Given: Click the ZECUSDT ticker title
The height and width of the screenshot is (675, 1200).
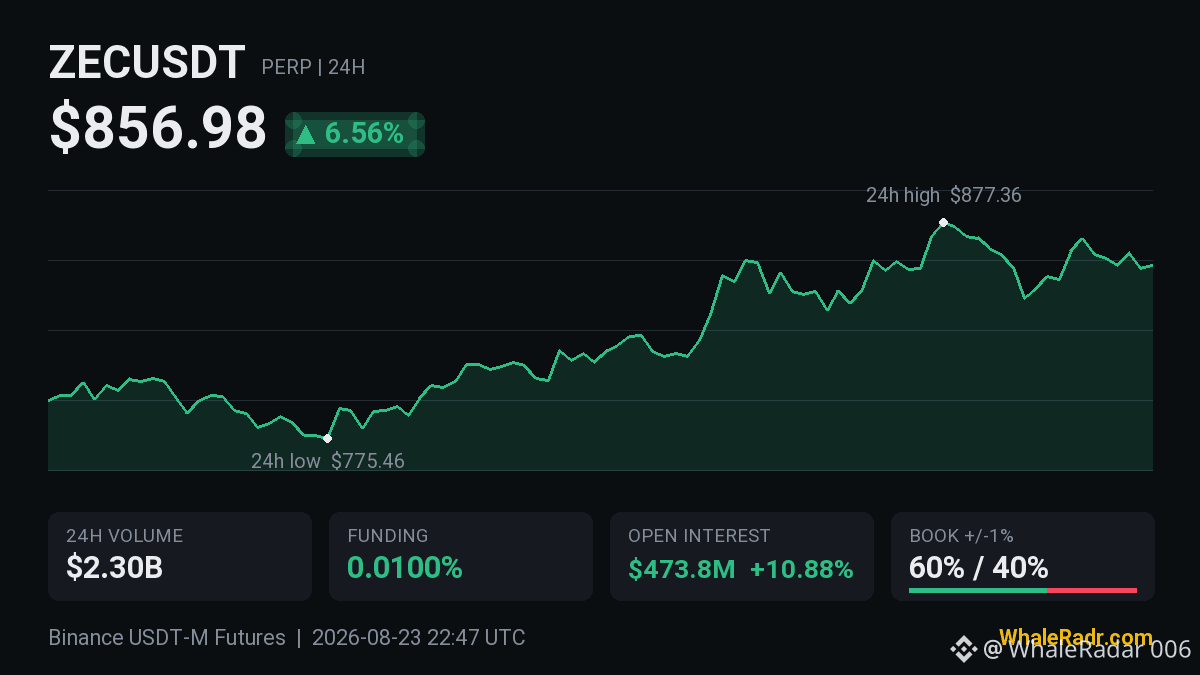Looking at the screenshot, I should pos(147,63).
